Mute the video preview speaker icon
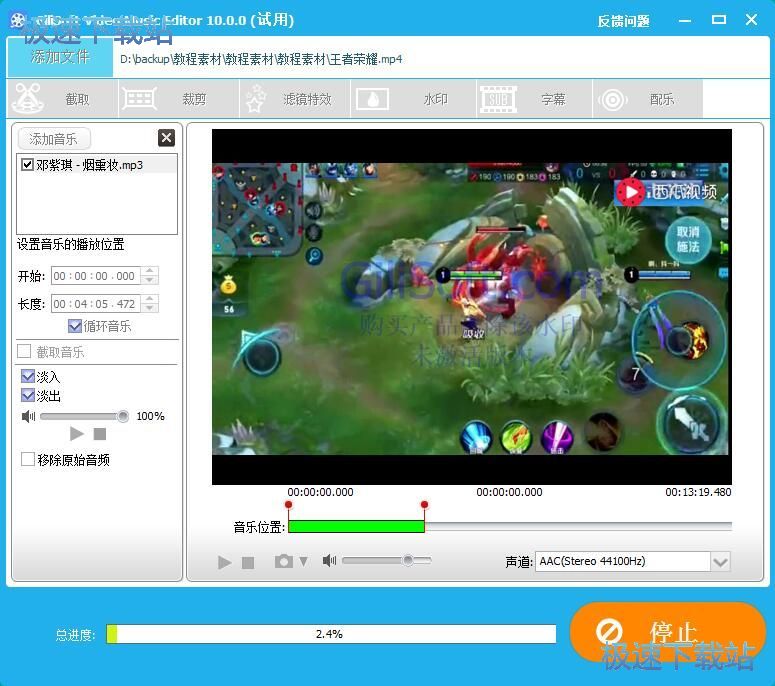Viewport: 775px width, 686px height. pyautogui.click(x=329, y=560)
